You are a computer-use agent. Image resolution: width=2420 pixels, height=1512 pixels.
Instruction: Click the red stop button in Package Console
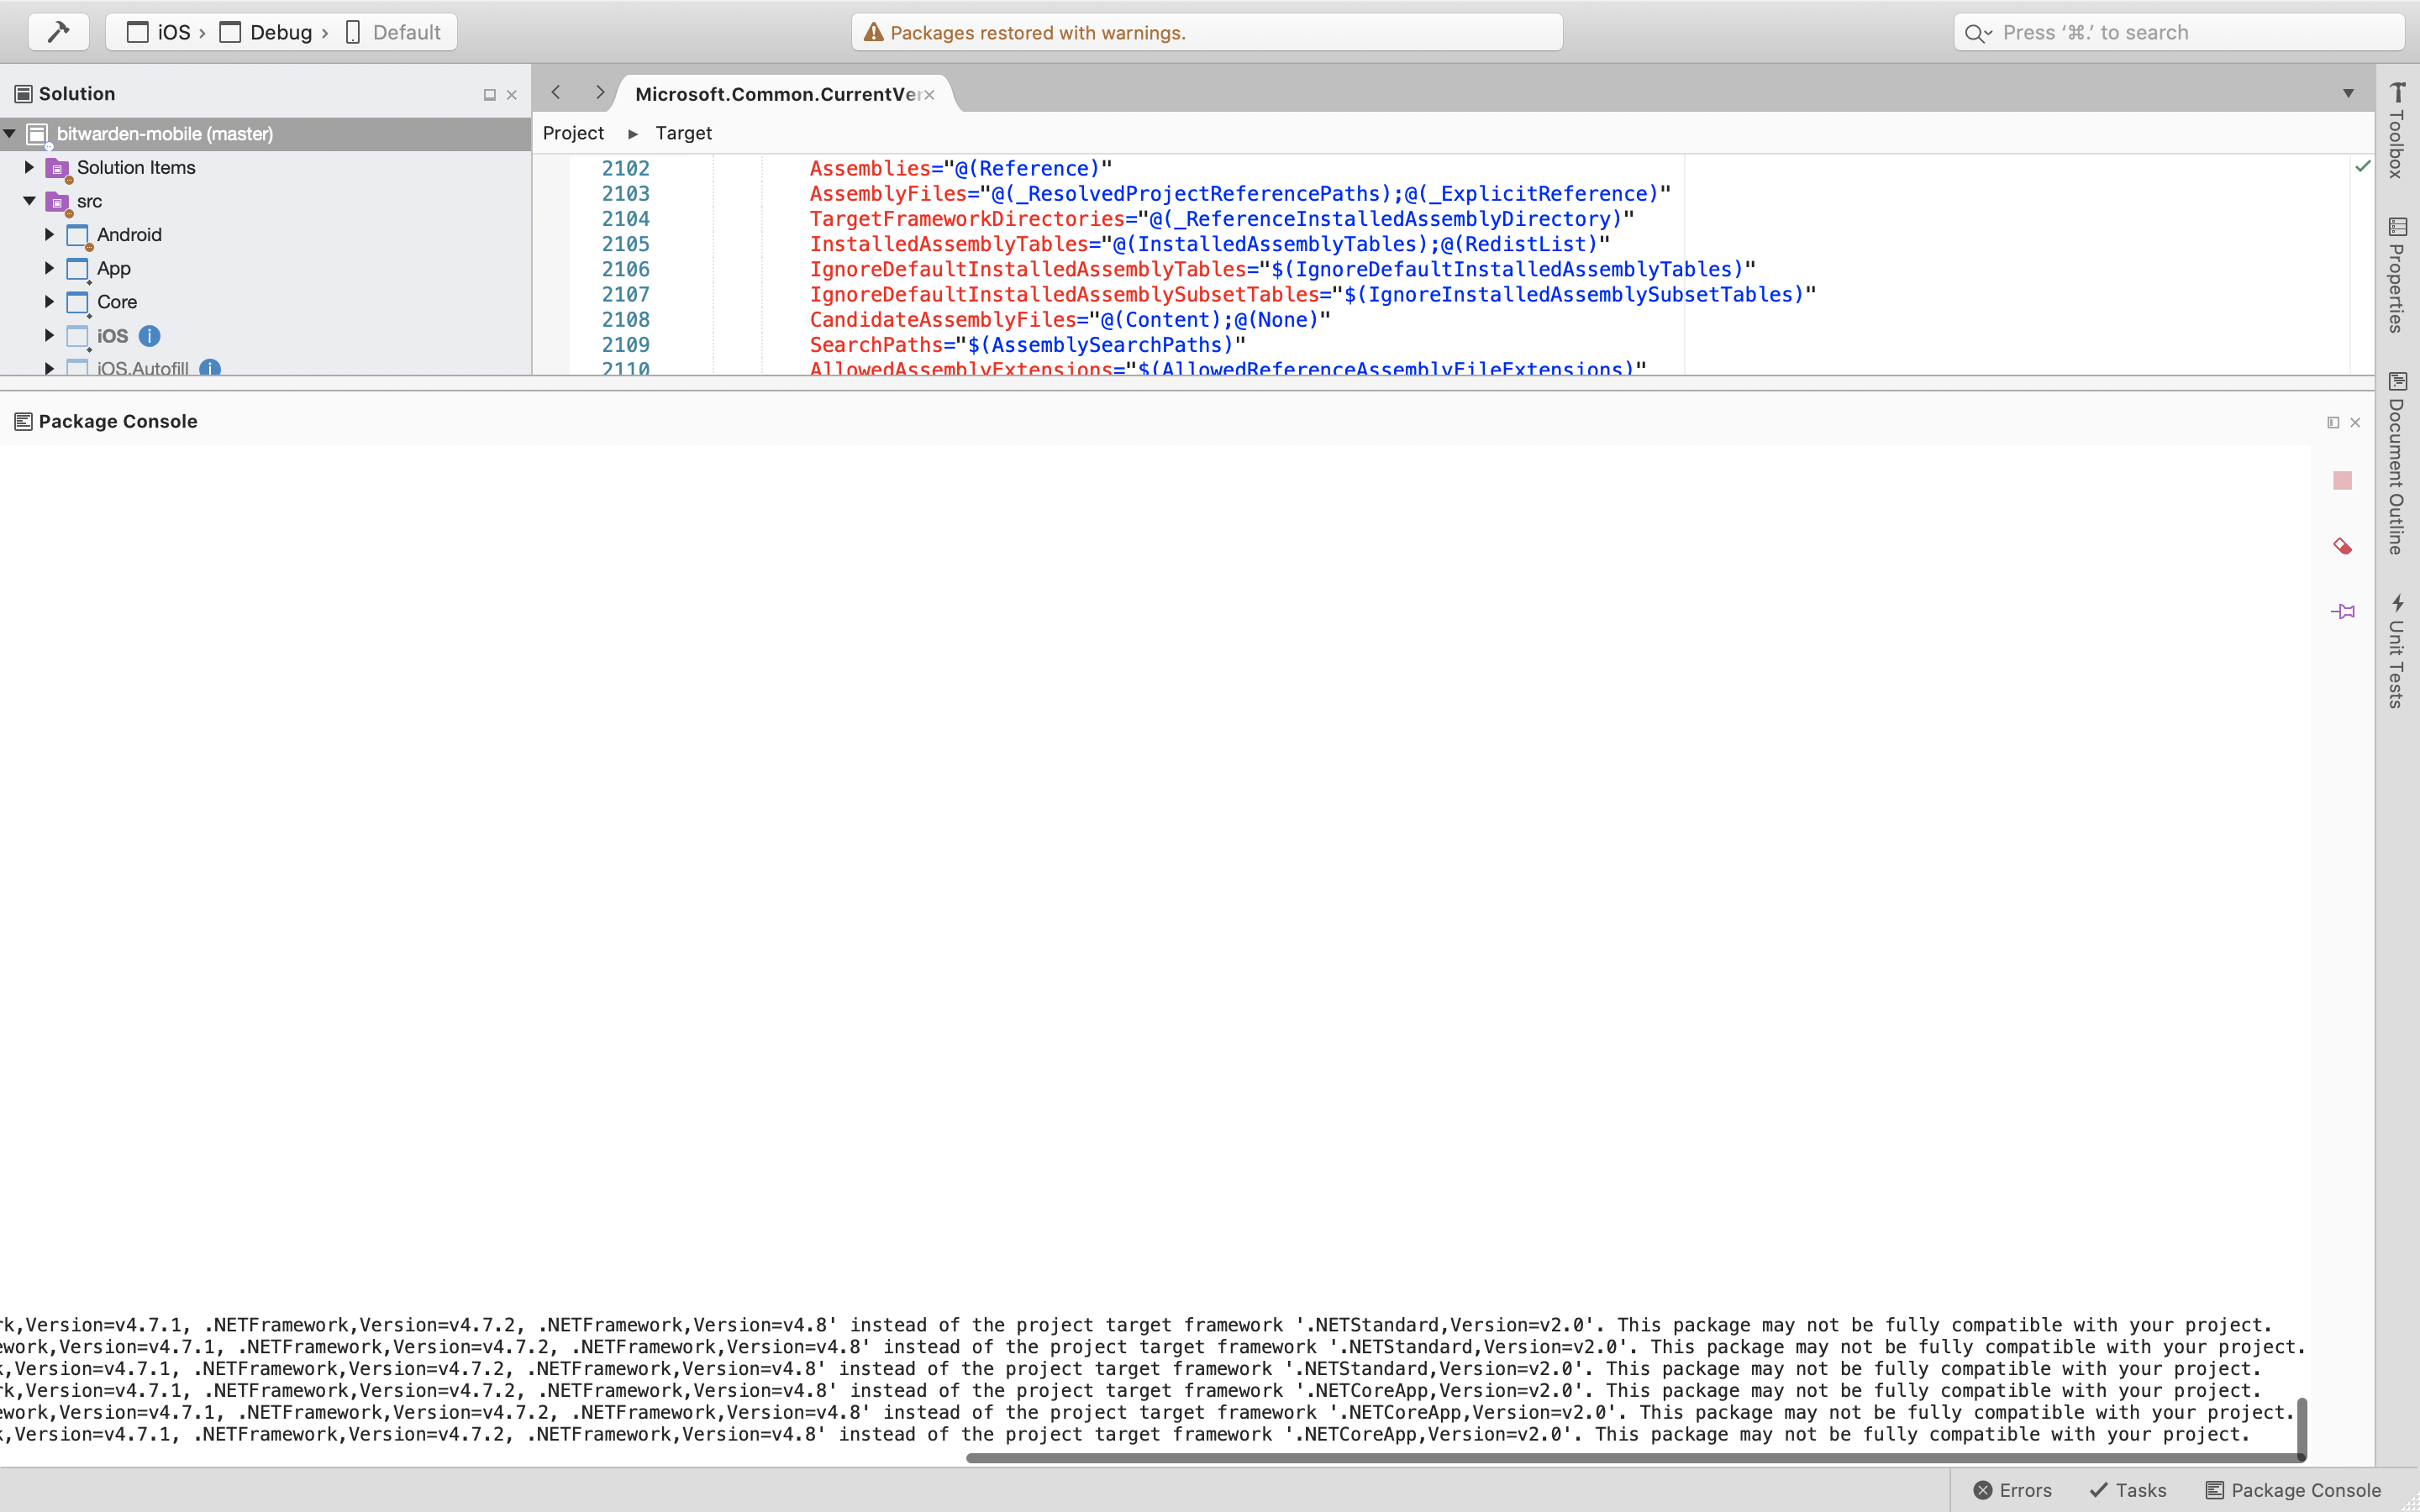(x=2342, y=481)
